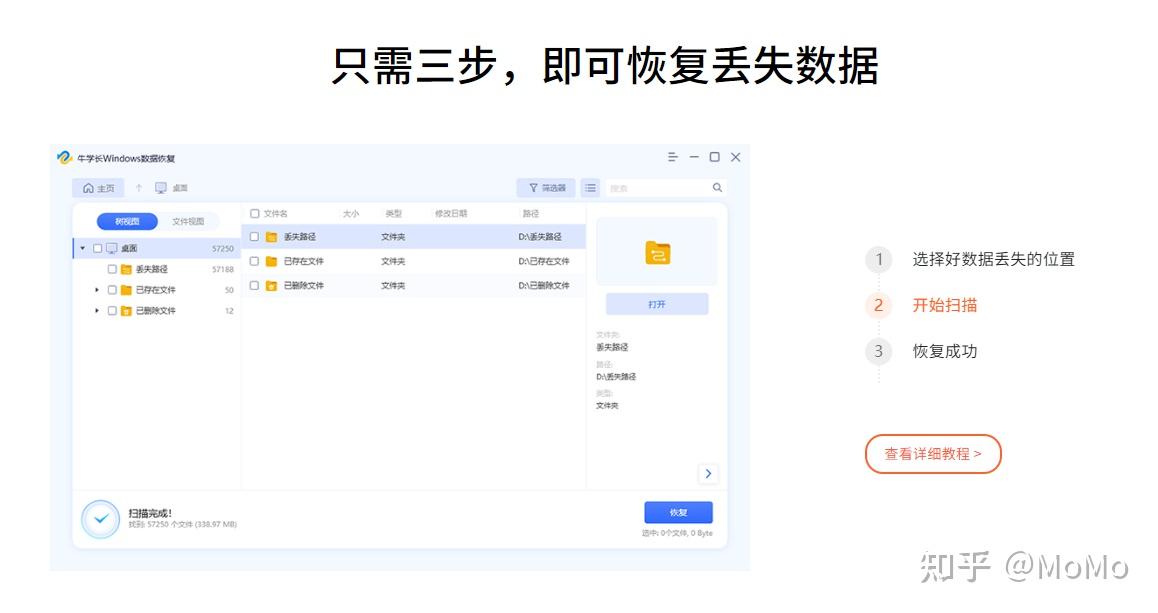Collapse preview panel with right chevron

pyautogui.click(x=708, y=473)
